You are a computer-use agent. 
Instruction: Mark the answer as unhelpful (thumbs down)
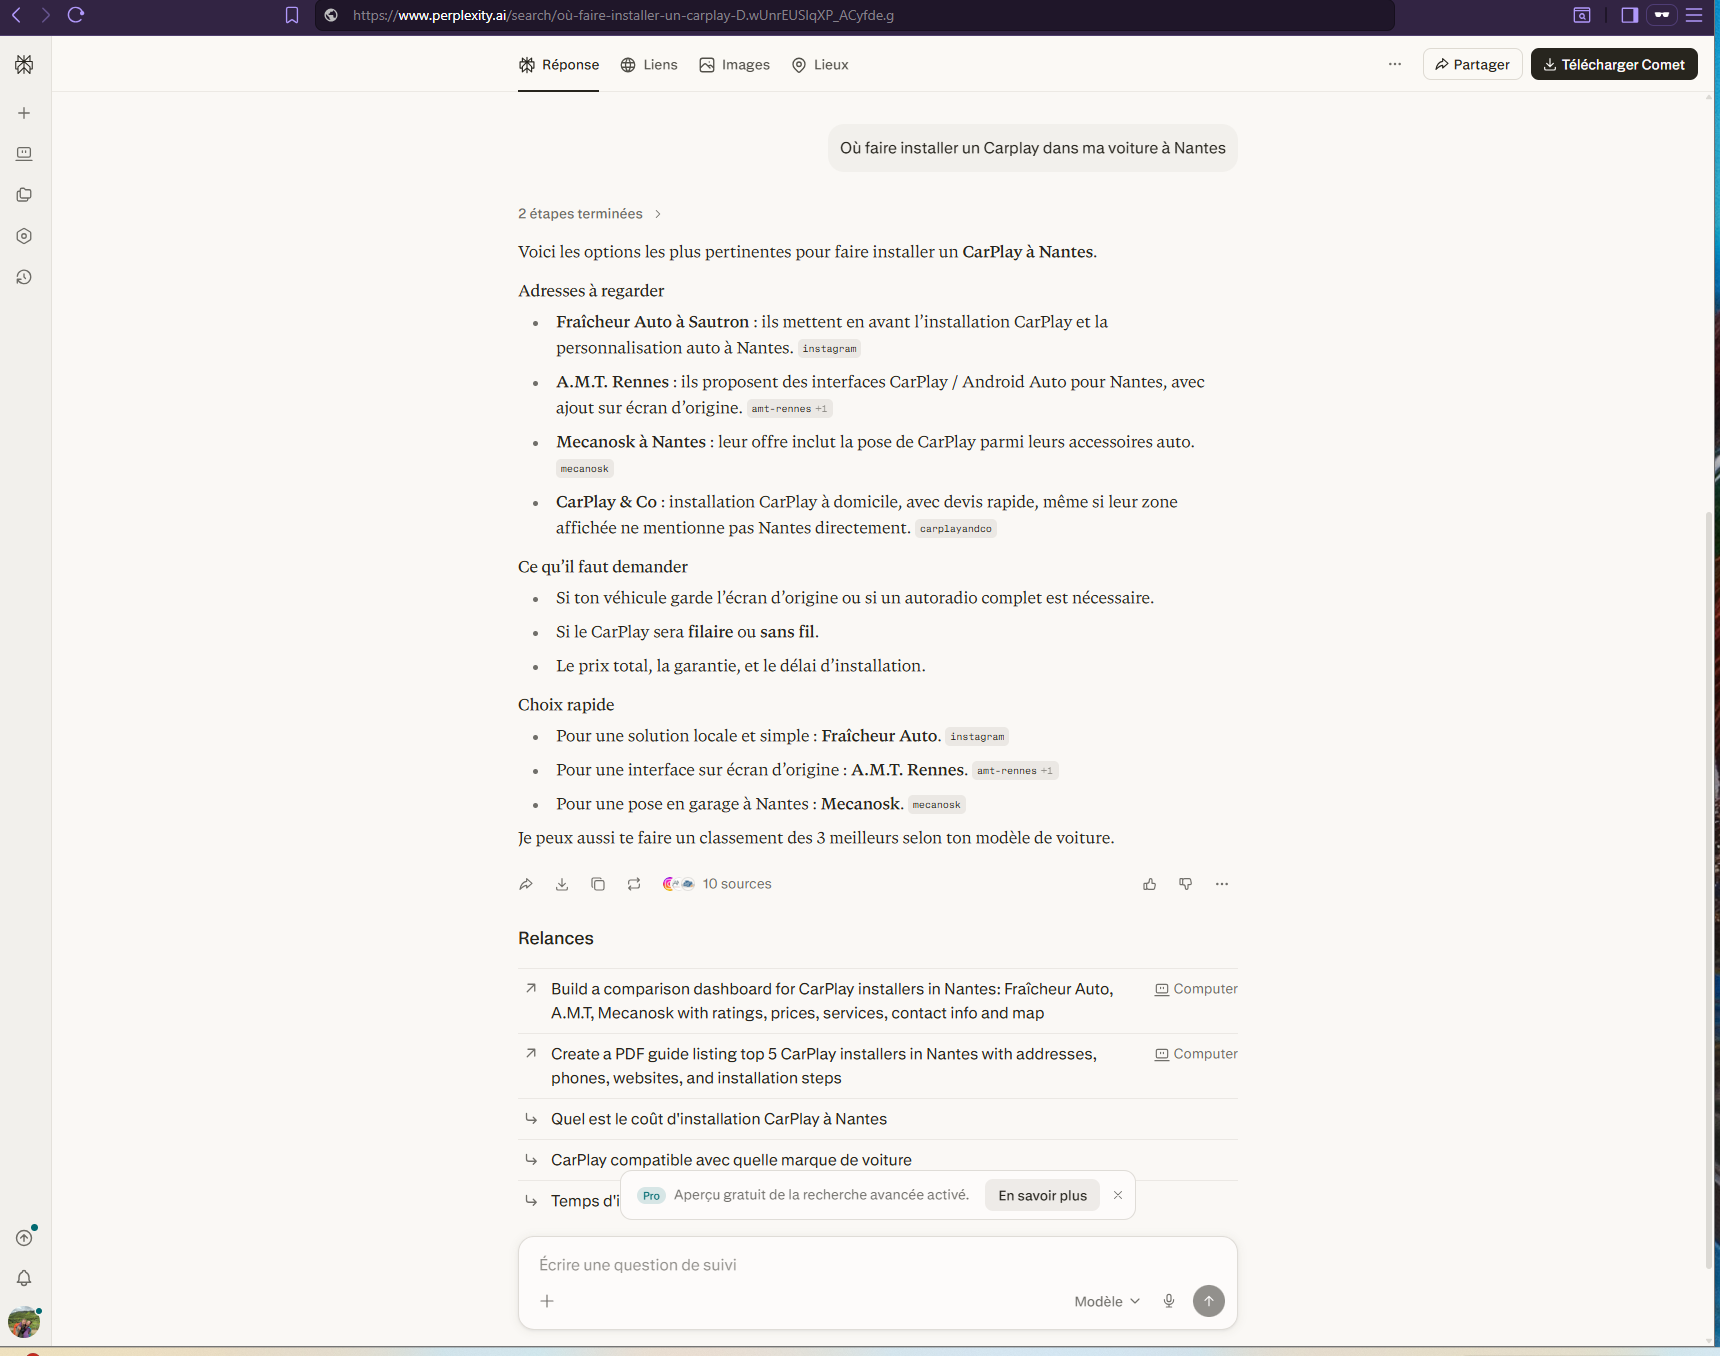click(1186, 884)
